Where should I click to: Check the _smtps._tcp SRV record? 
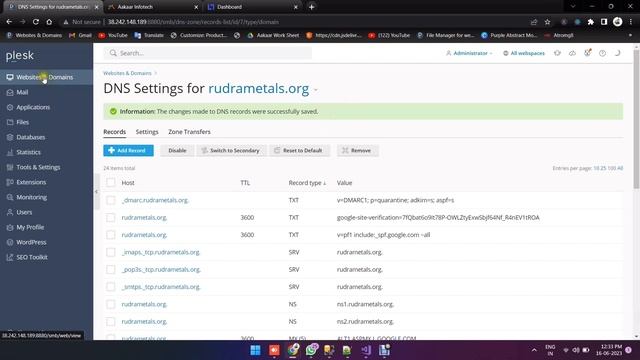click(111, 287)
